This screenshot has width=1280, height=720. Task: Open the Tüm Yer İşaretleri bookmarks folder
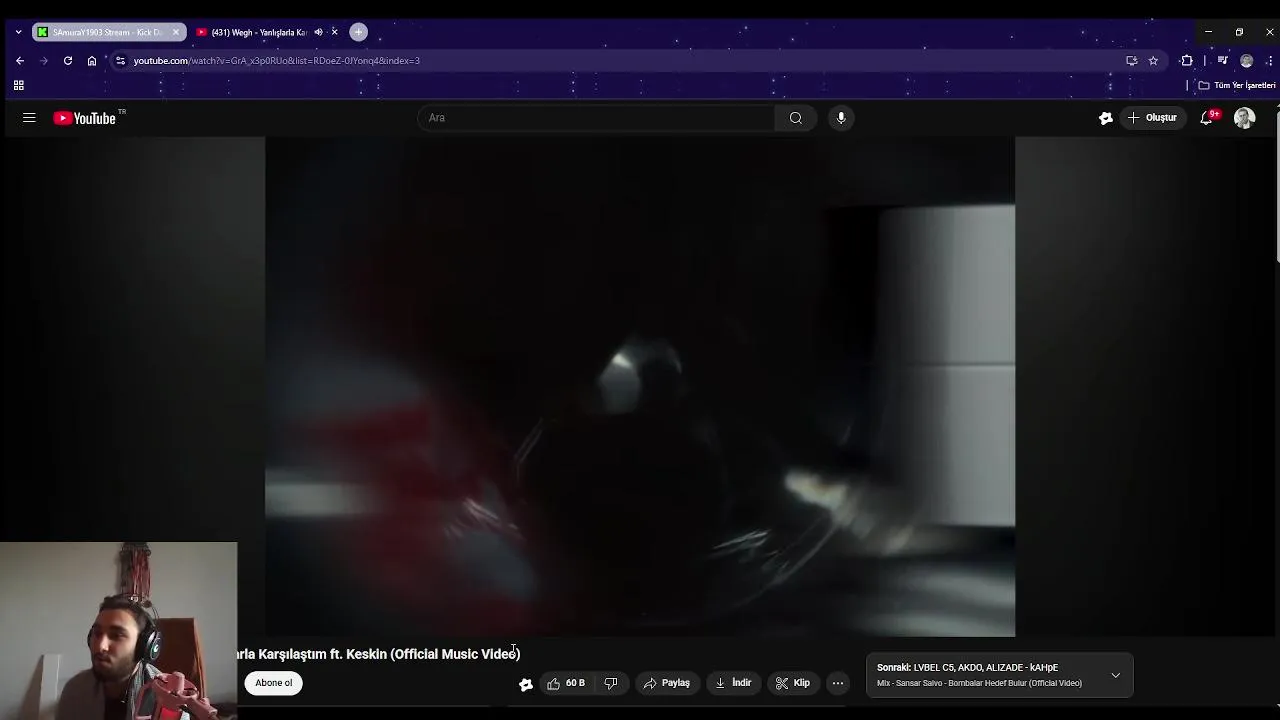(x=1237, y=86)
